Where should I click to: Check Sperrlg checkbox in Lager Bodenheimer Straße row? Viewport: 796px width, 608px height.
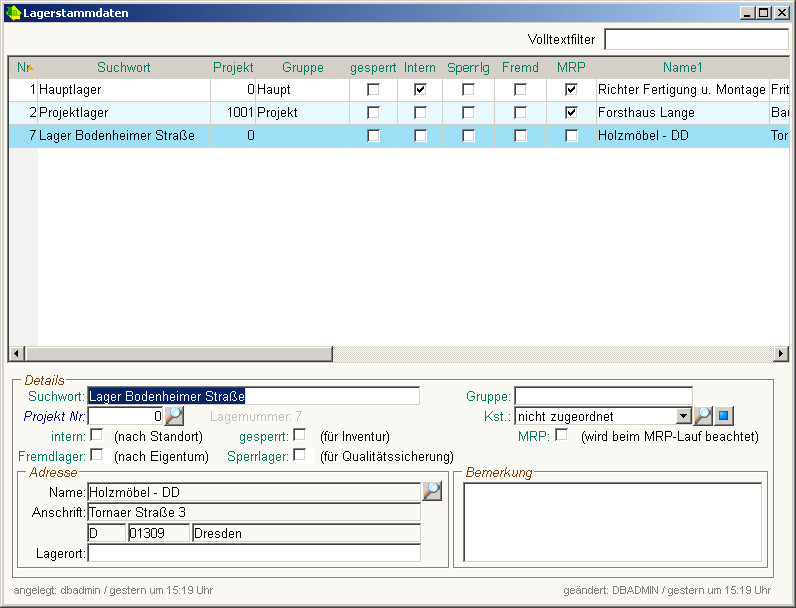coord(468,136)
